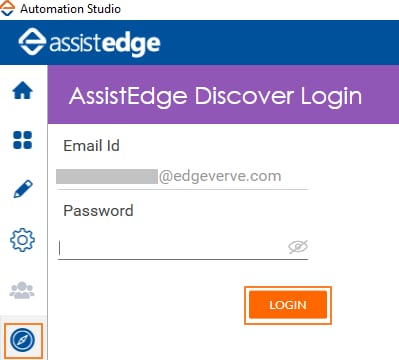Image resolution: width=399 pixels, height=360 pixels.
Task: Select the compass Discover icon
Action: (x=22, y=340)
